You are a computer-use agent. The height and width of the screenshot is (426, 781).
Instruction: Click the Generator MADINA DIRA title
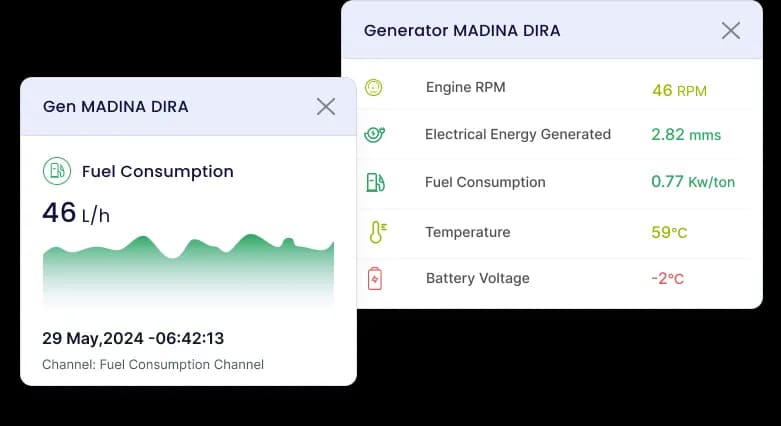[462, 31]
